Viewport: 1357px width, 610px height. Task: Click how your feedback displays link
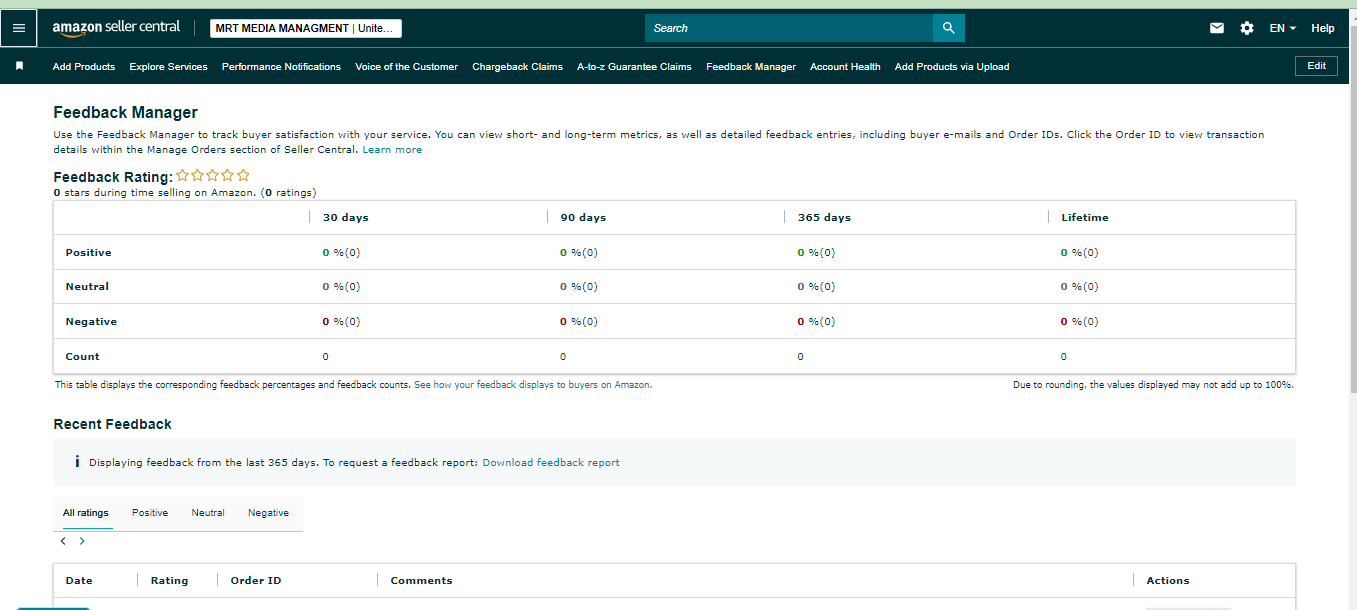point(533,384)
